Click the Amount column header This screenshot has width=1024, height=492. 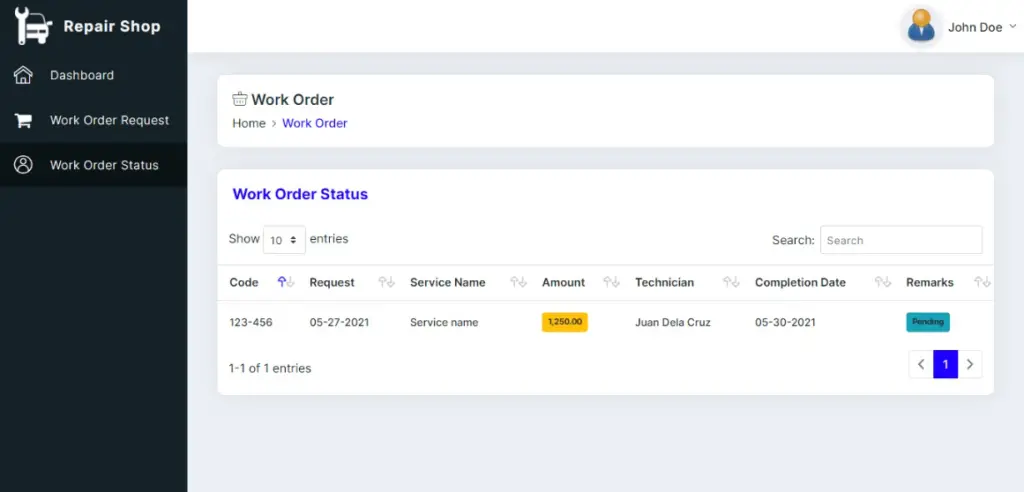click(563, 282)
